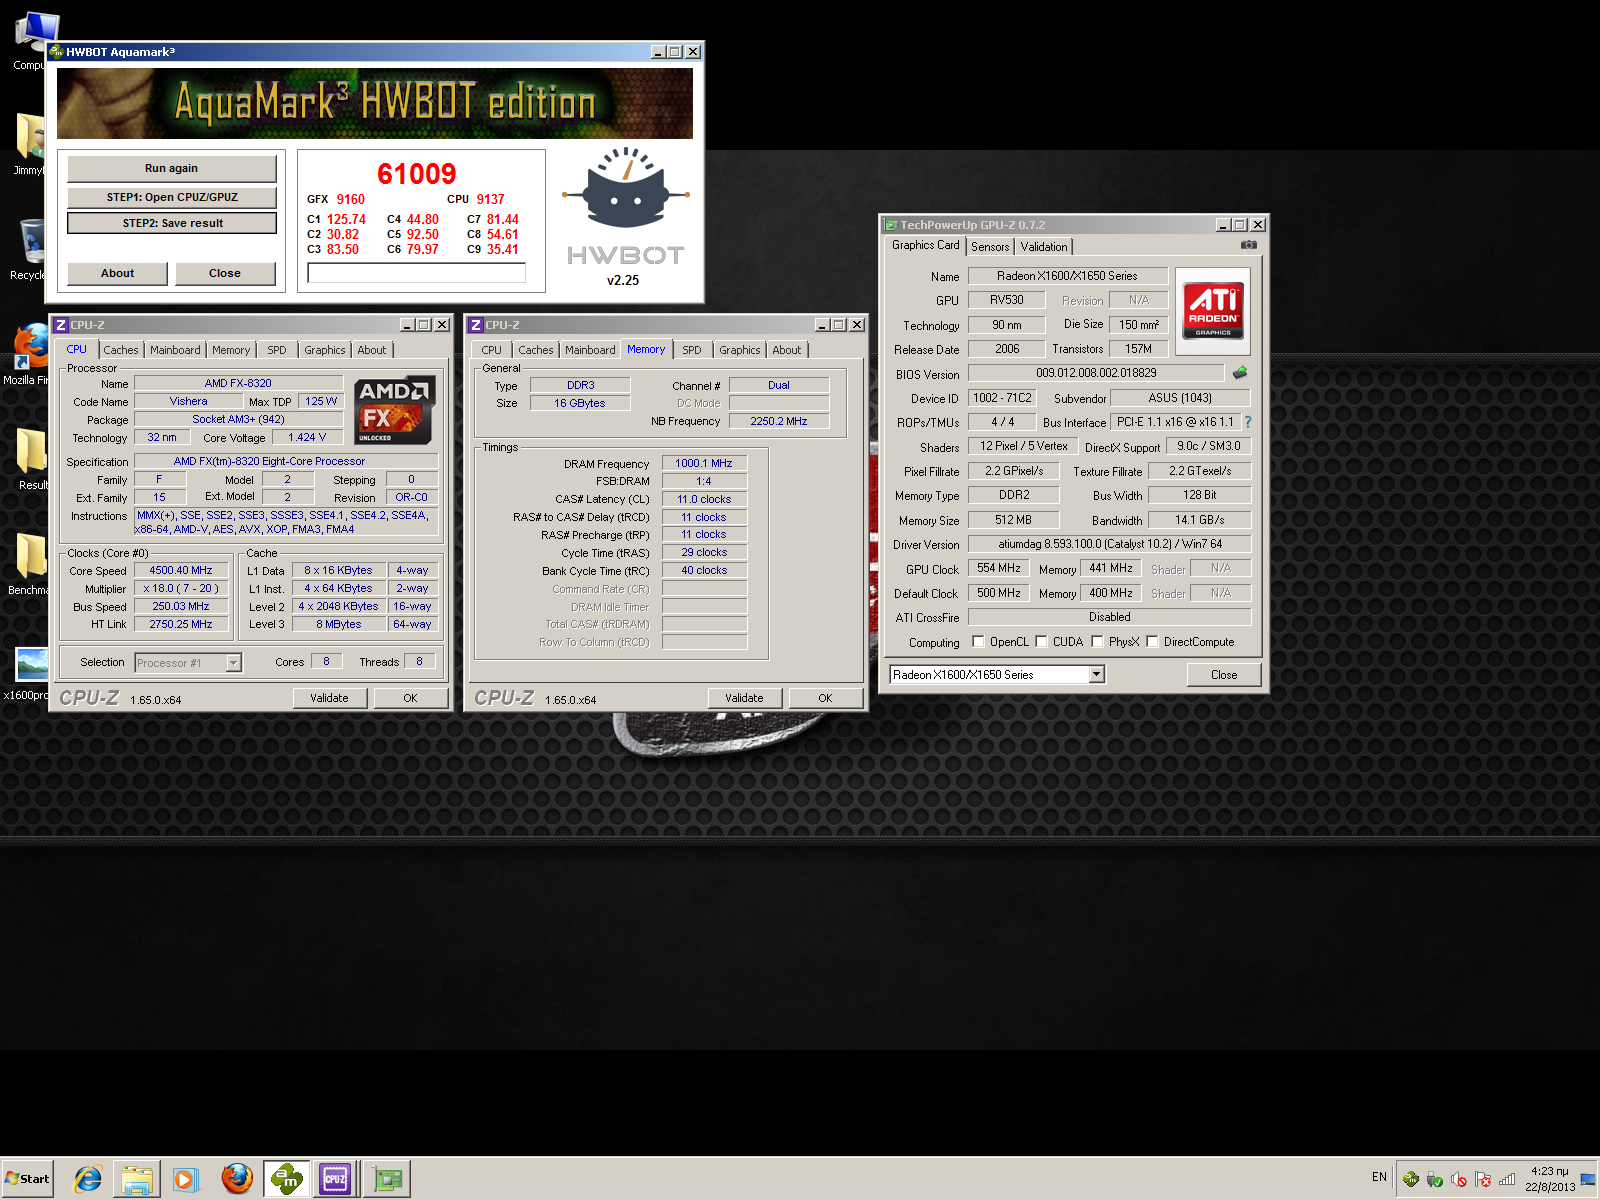Viewport: 1600px width, 1200px height.
Task: Click OK in the right CPU-Z window
Action: click(x=825, y=698)
